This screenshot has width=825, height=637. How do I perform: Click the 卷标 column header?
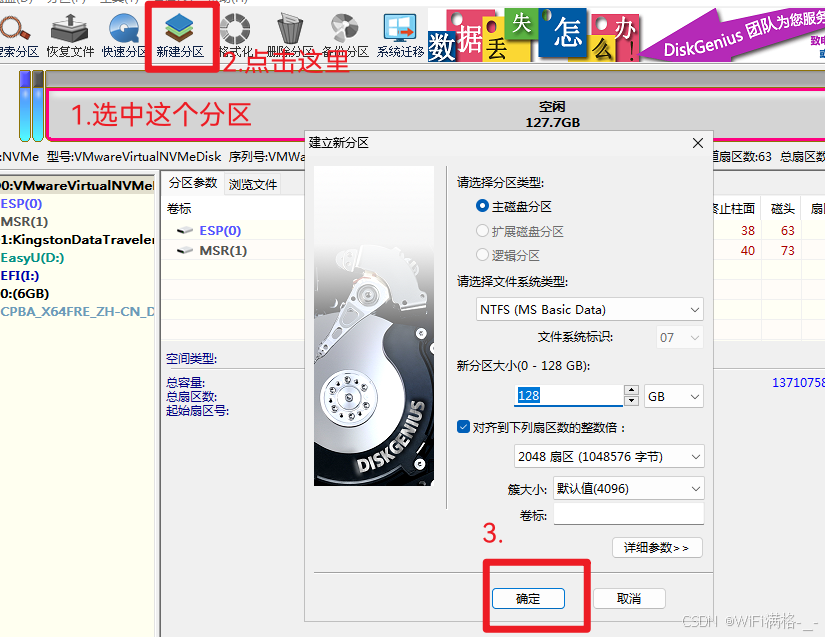(x=179, y=208)
